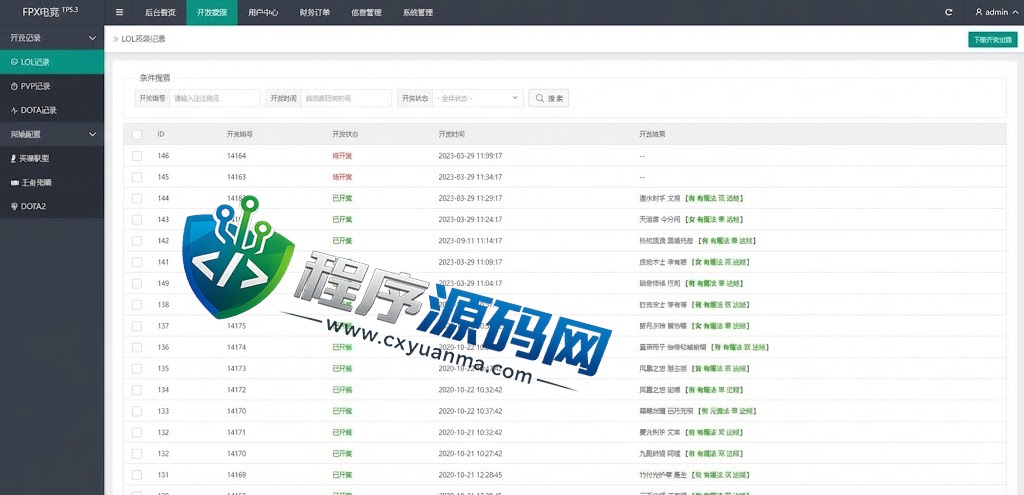The width and height of the screenshot is (1024, 495).
Task: Check the box for row ID 134
Action: pyautogui.click(x=136, y=390)
